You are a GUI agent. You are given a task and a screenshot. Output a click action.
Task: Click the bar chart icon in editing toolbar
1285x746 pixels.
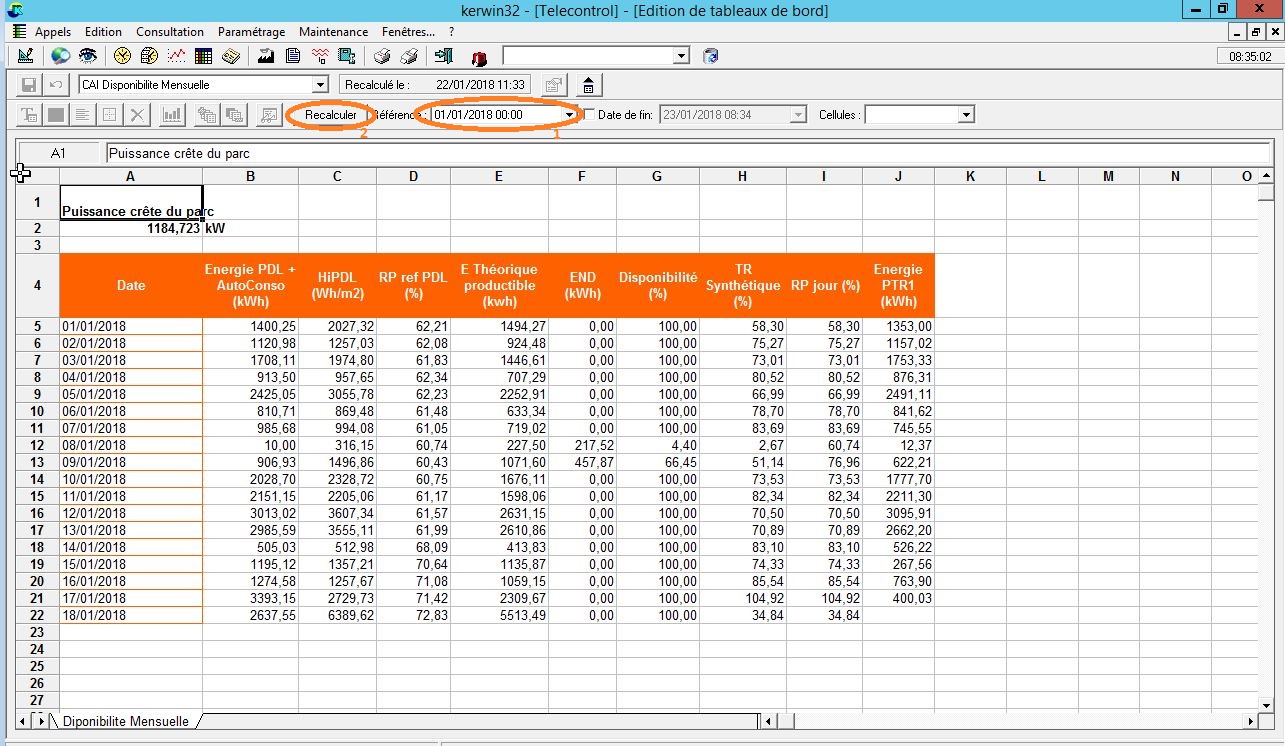click(172, 115)
